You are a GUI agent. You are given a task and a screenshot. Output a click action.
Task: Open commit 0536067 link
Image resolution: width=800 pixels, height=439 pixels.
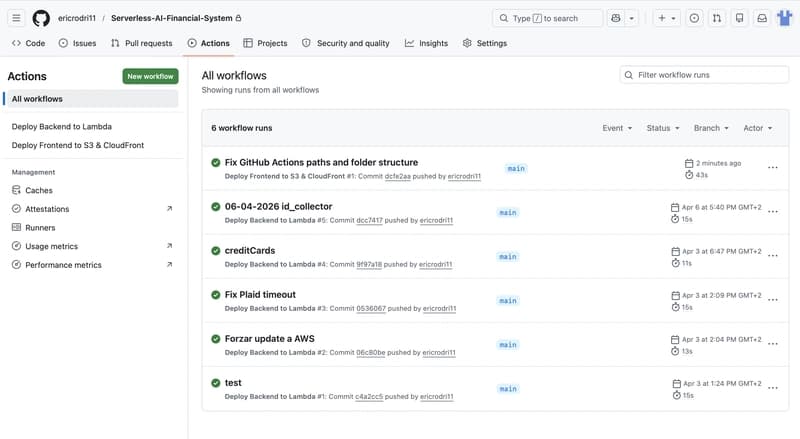[371, 308]
